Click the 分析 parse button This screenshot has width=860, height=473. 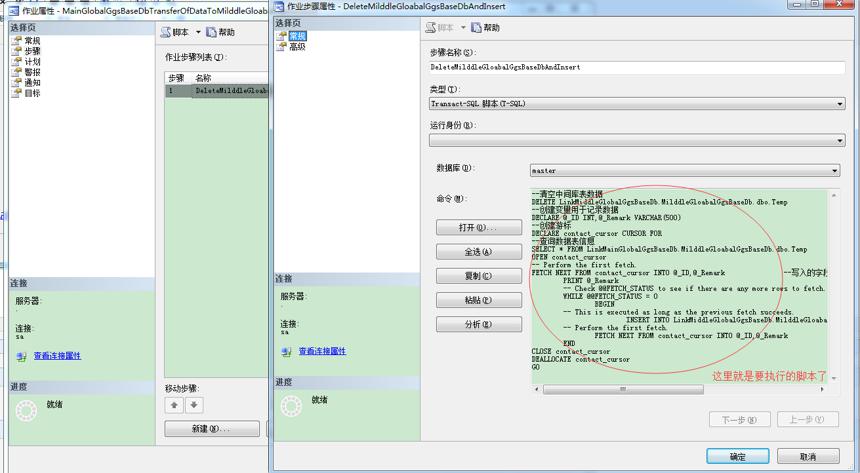pos(479,324)
